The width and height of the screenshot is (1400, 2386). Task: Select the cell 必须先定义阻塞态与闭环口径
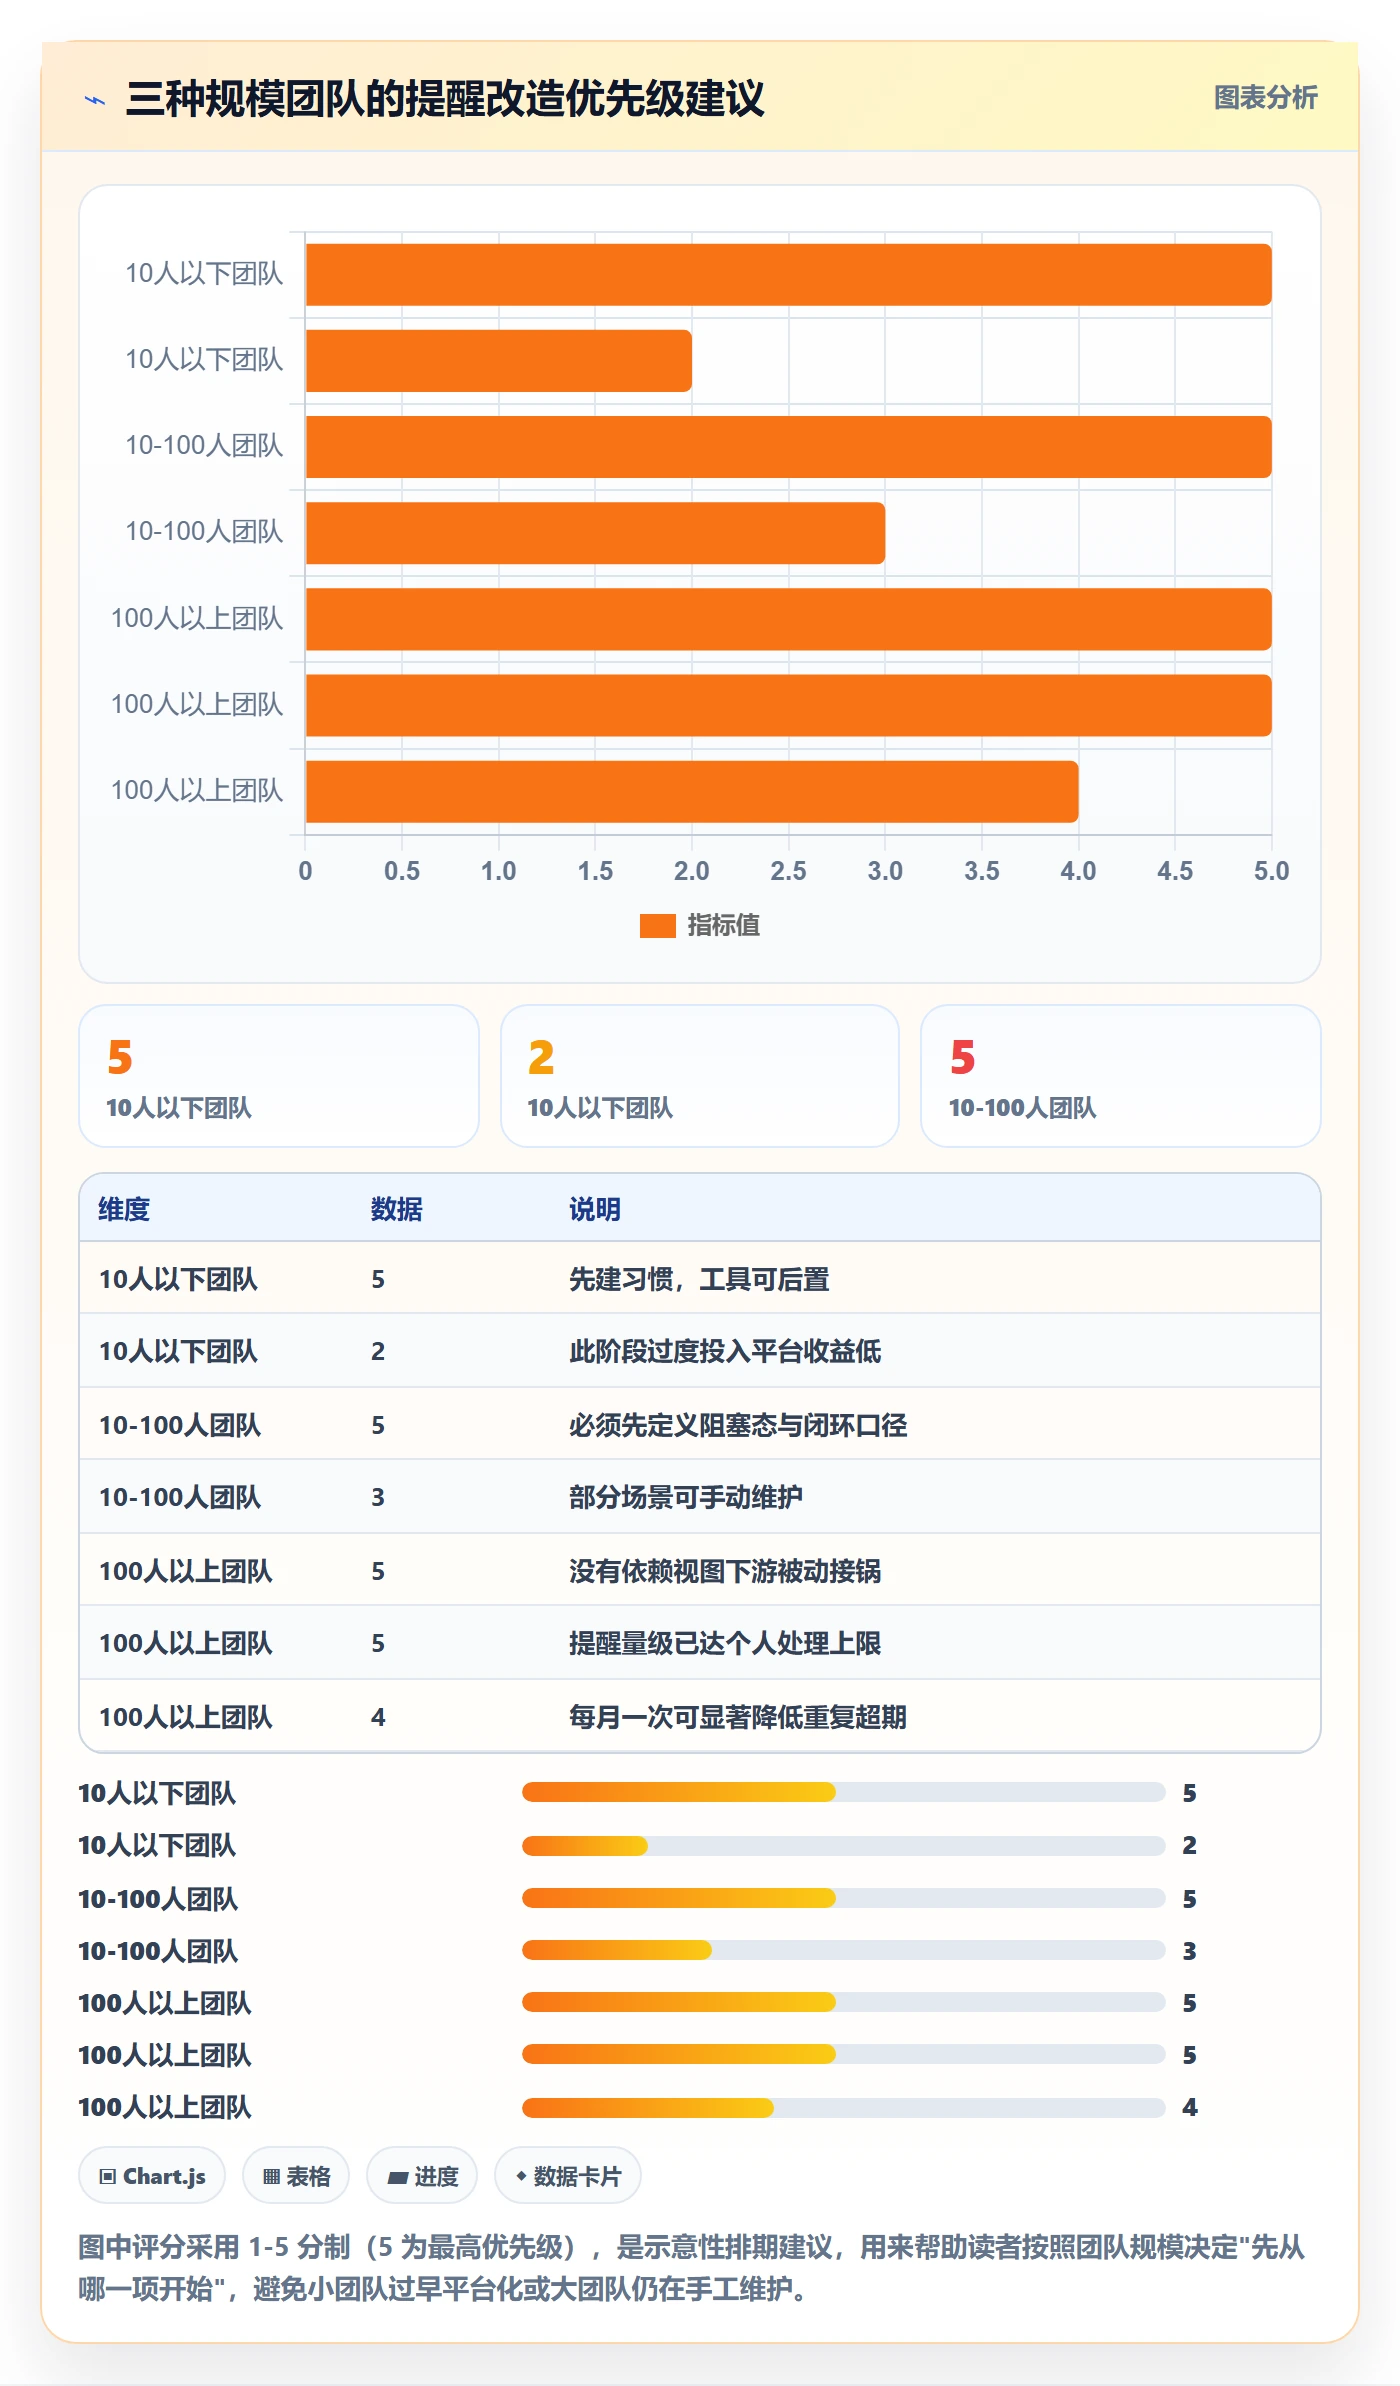[738, 1425]
